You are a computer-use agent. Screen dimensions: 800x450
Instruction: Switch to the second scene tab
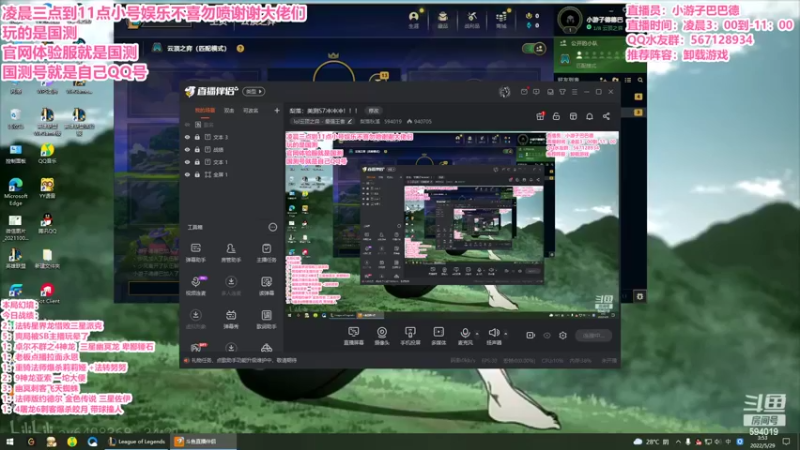[x=229, y=111]
